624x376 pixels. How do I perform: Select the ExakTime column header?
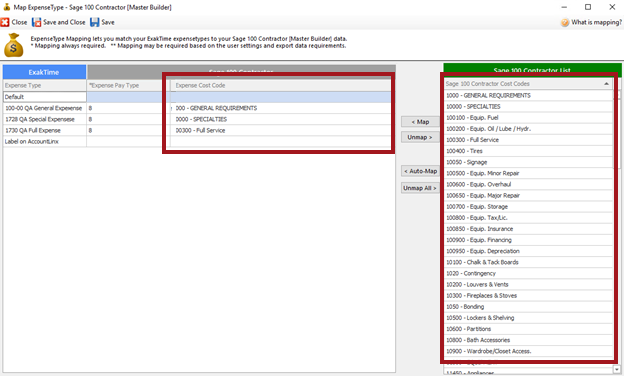coord(44,72)
